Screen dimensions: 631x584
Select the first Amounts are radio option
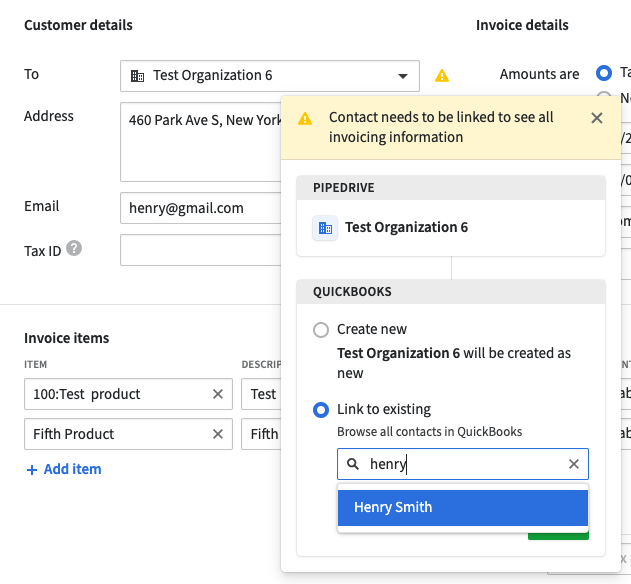[604, 73]
